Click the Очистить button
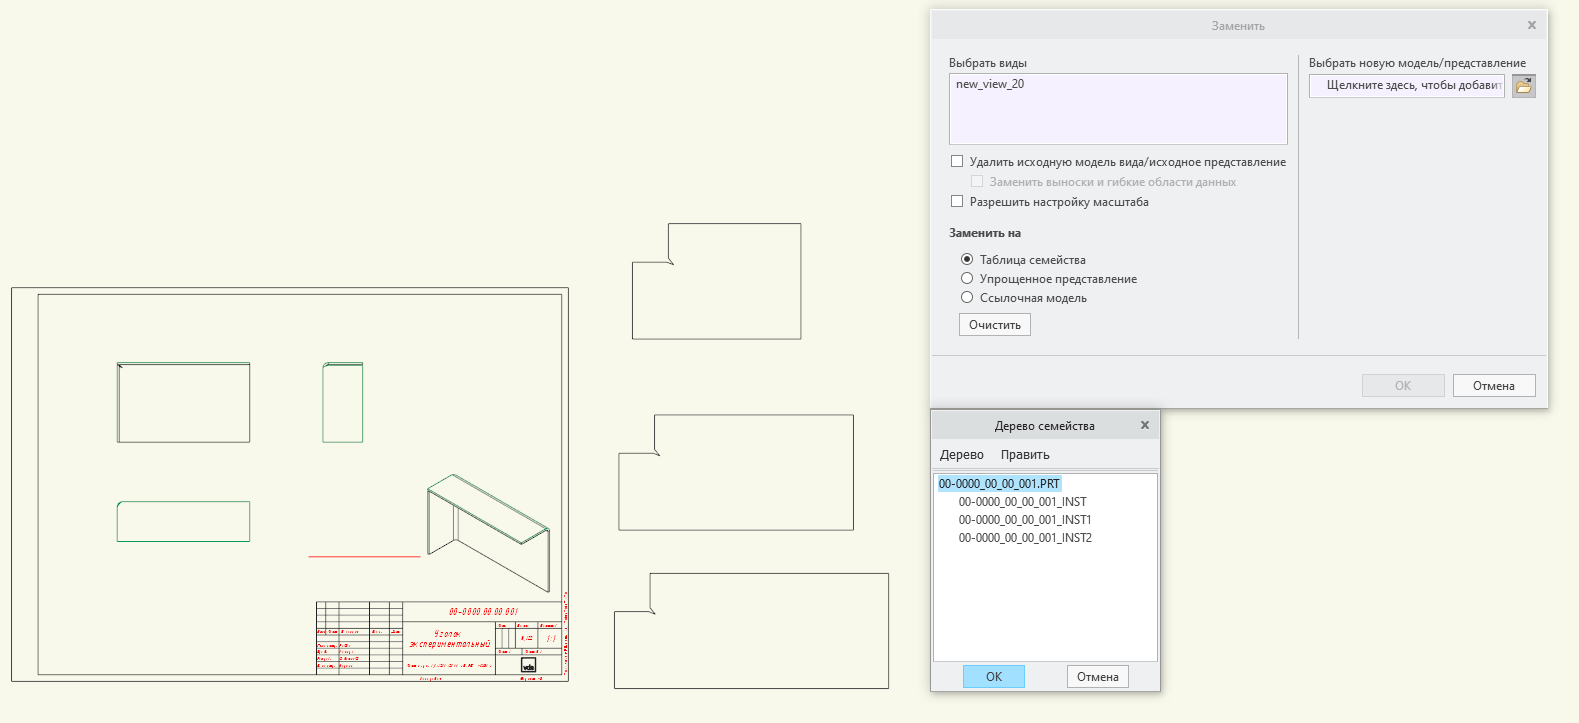 pyautogui.click(x=995, y=325)
